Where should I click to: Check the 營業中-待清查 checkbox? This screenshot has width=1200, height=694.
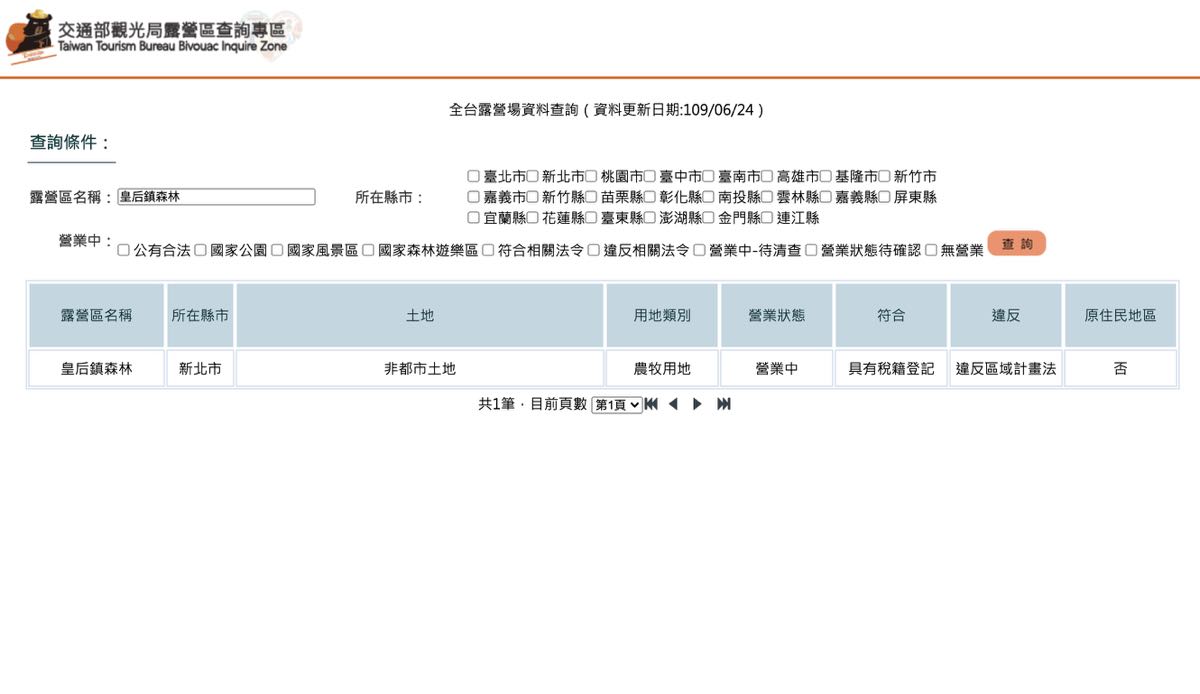[x=699, y=250]
